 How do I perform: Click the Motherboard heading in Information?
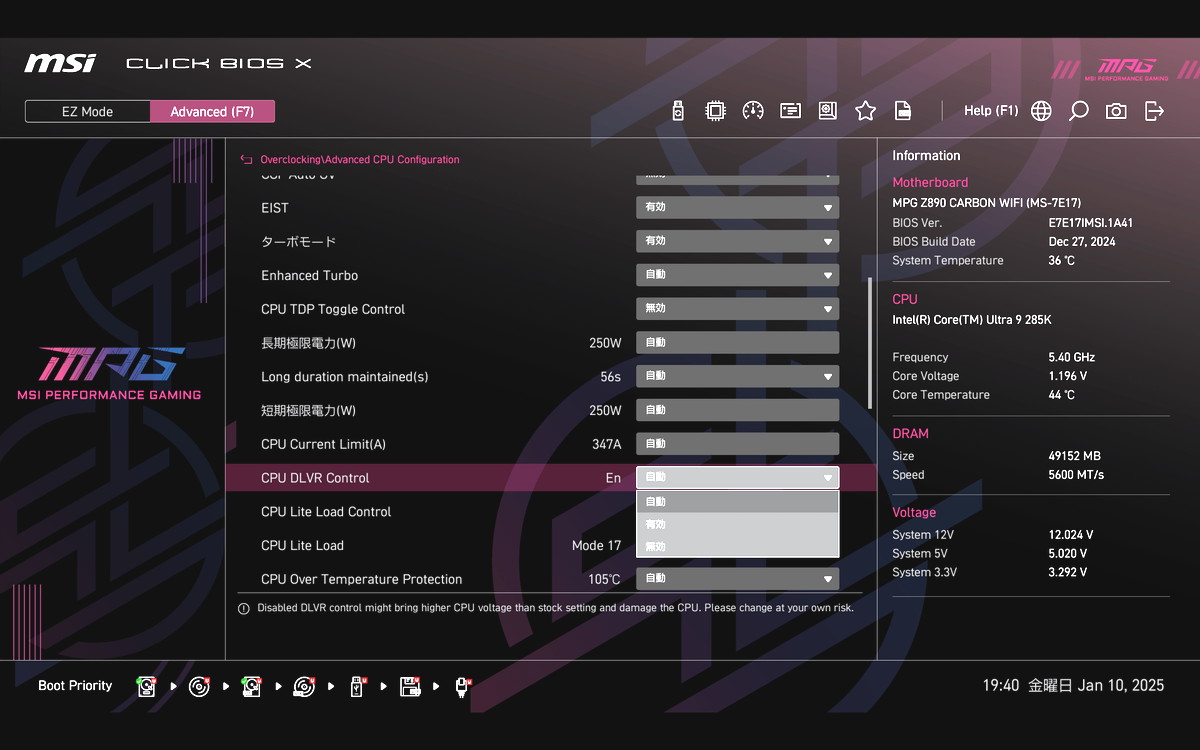930,182
